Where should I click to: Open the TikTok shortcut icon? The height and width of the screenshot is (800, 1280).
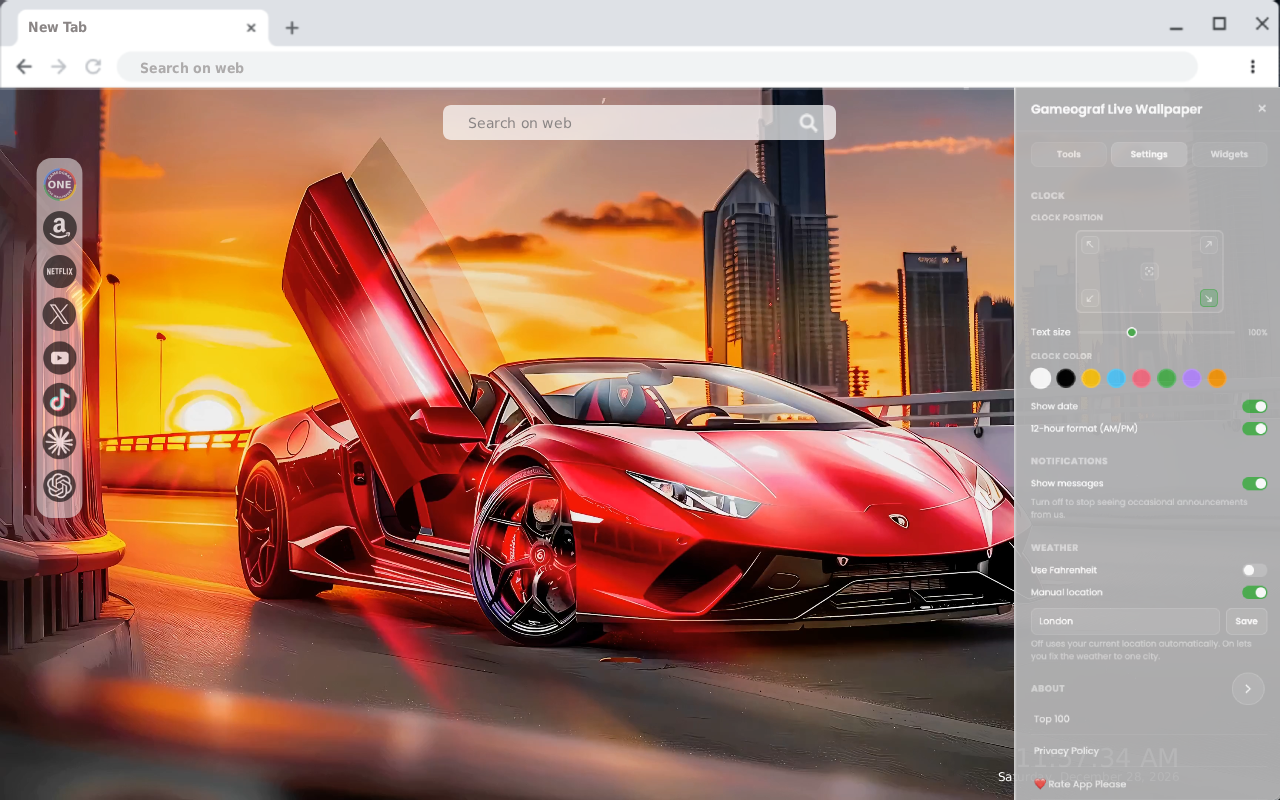point(60,400)
